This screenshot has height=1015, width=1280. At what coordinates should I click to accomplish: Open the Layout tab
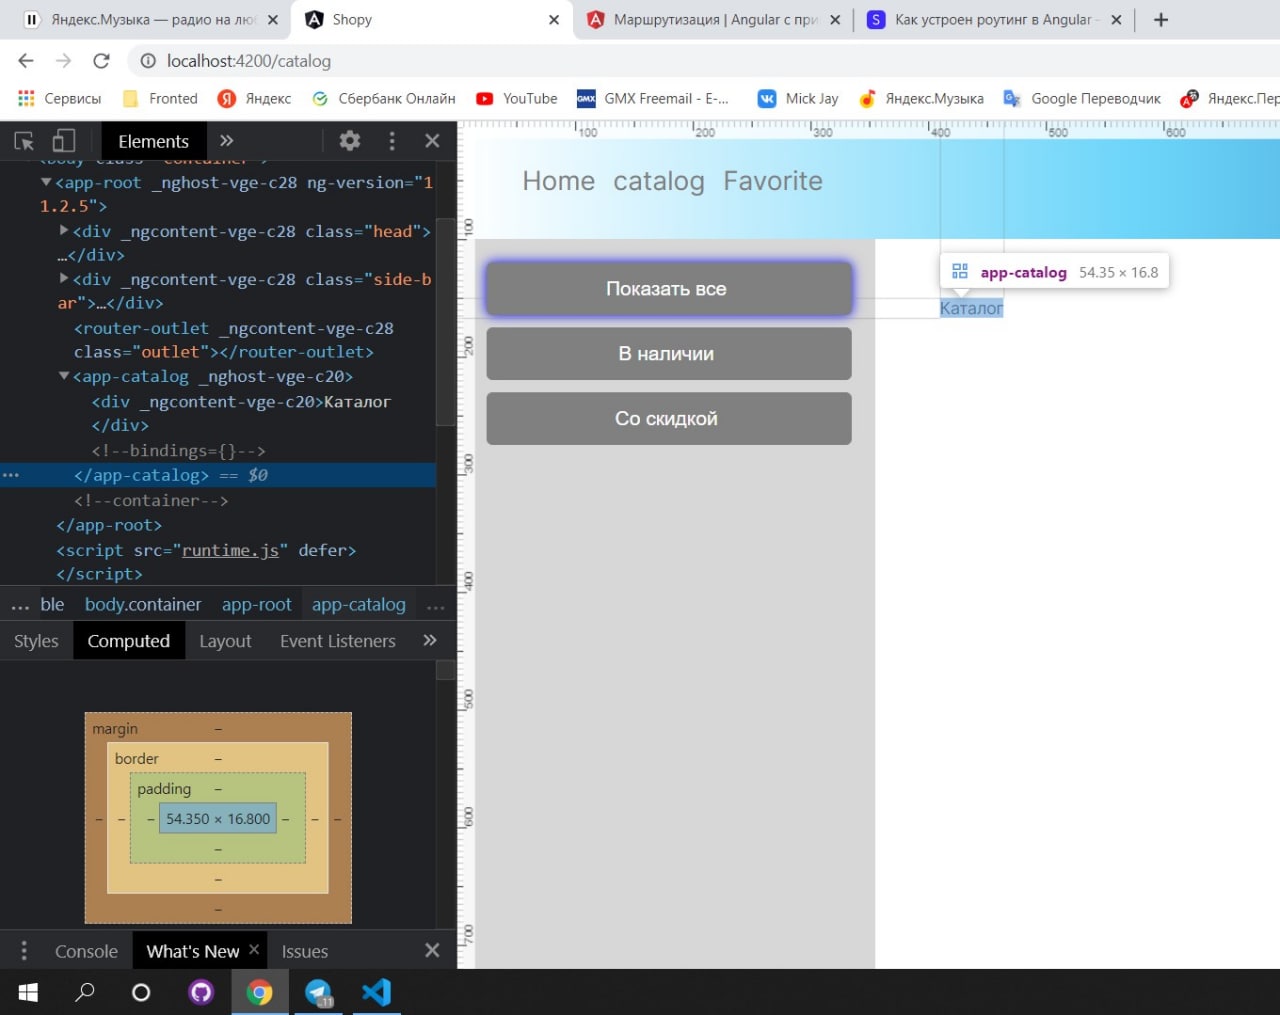(225, 641)
